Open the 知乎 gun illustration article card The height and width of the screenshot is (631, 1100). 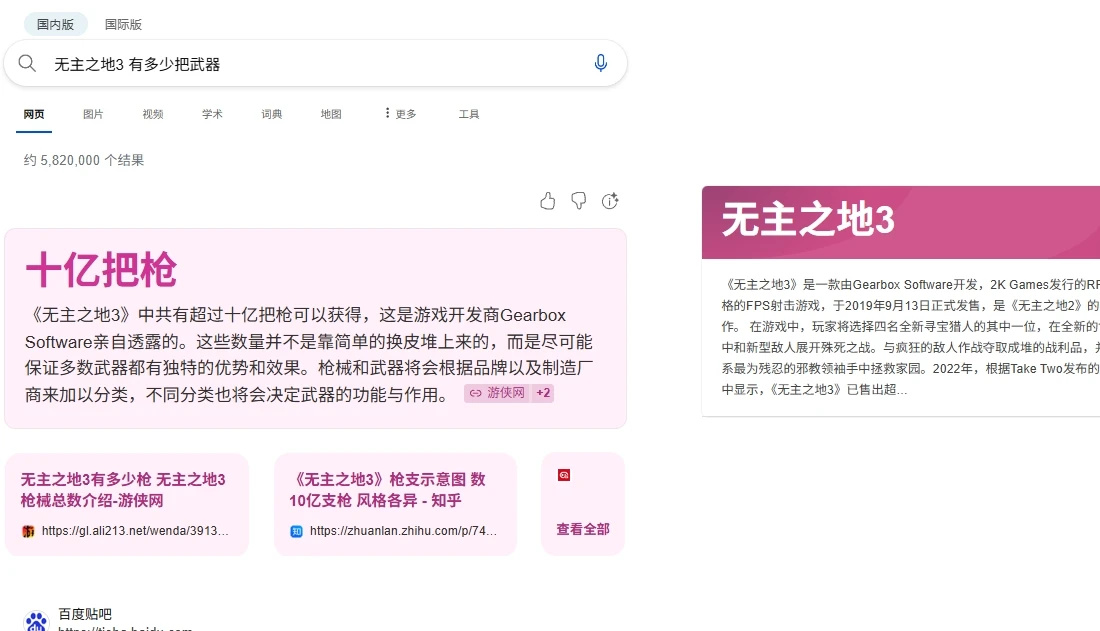(396, 505)
